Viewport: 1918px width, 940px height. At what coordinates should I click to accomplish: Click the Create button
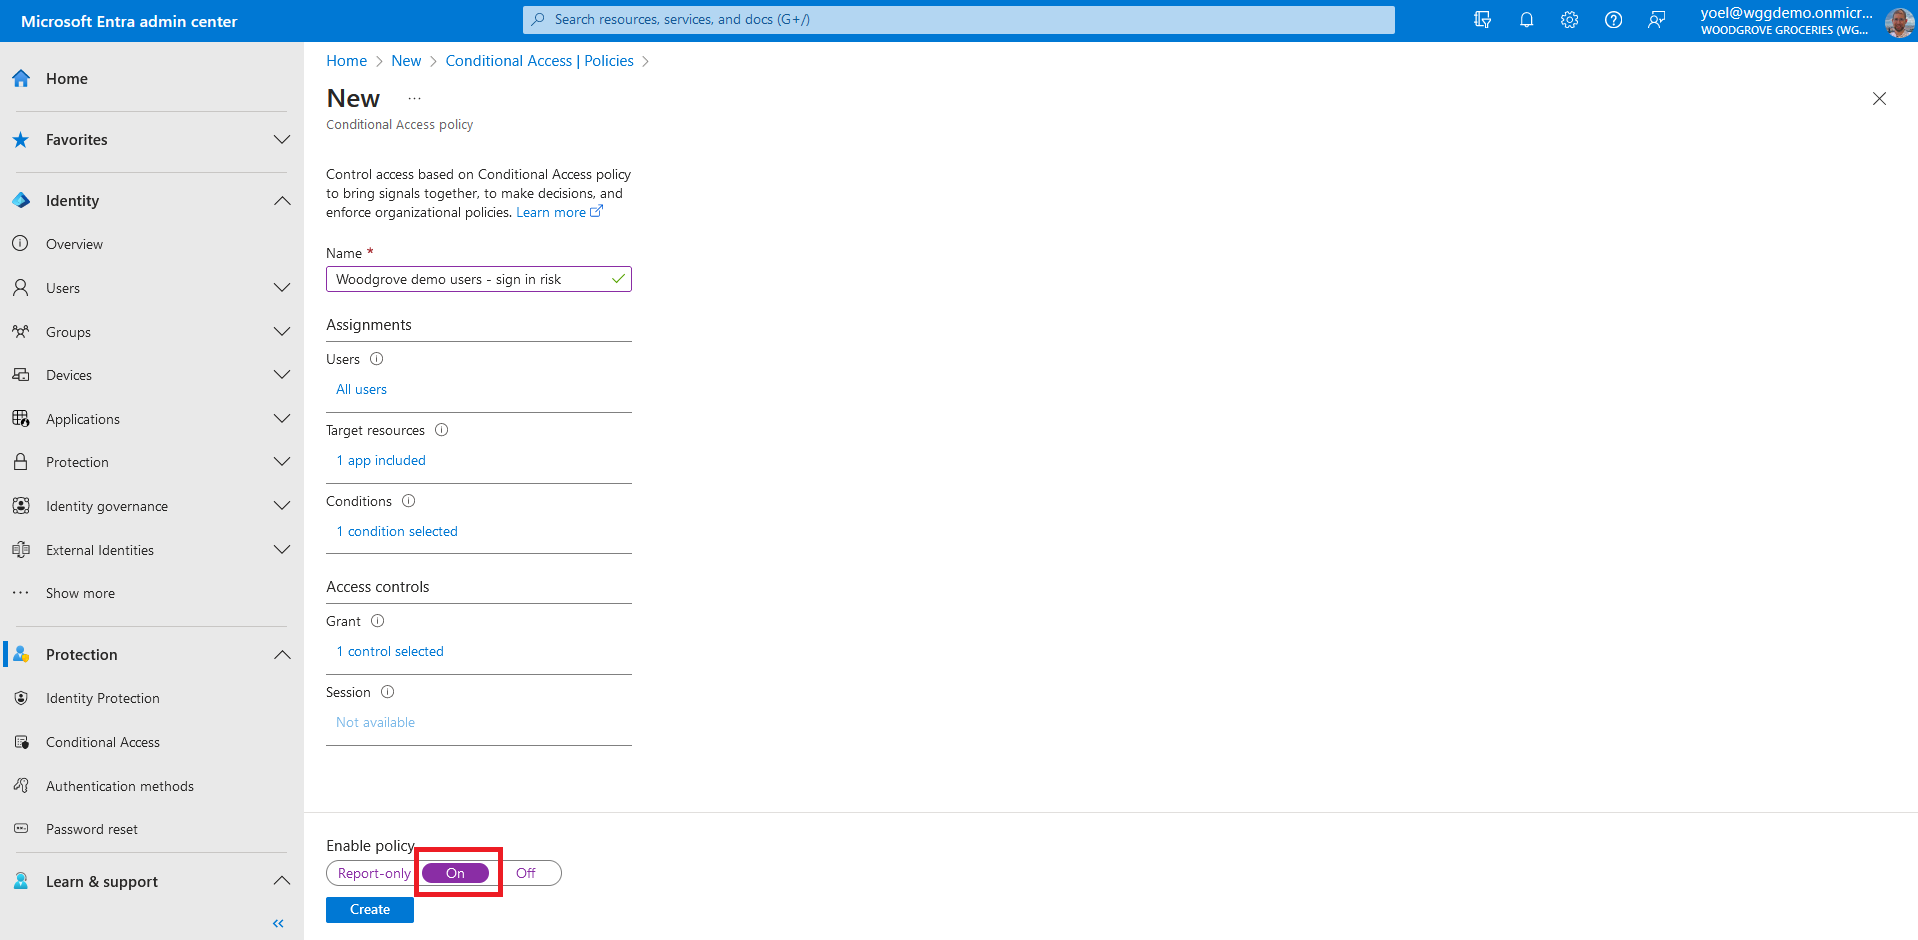[x=369, y=909]
